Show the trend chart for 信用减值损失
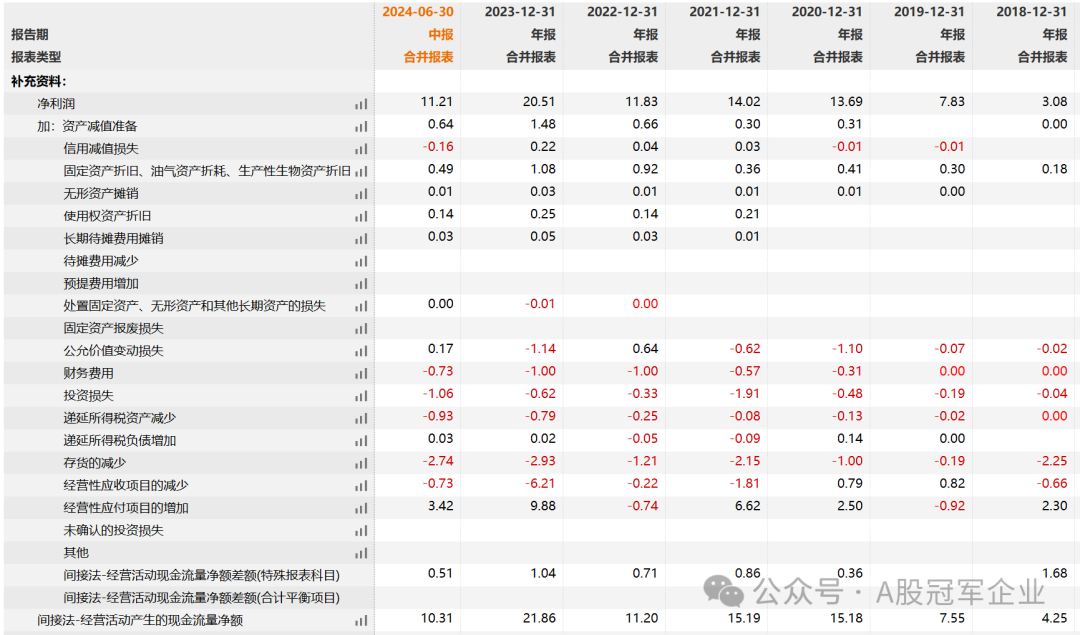1080x635 pixels. tap(361, 149)
